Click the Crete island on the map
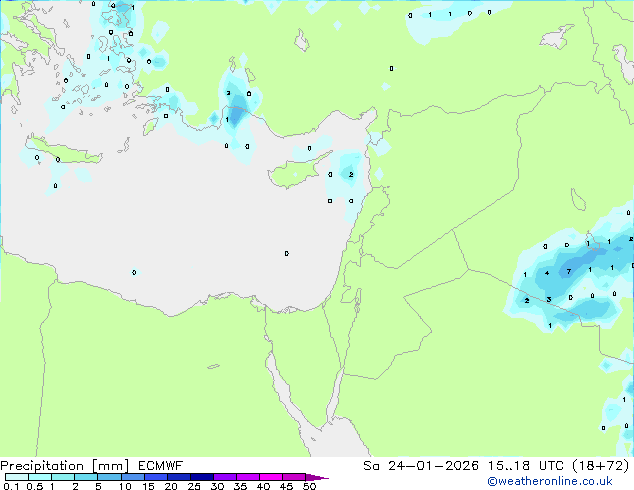This screenshot has height=490, width=634. [x=65, y=150]
